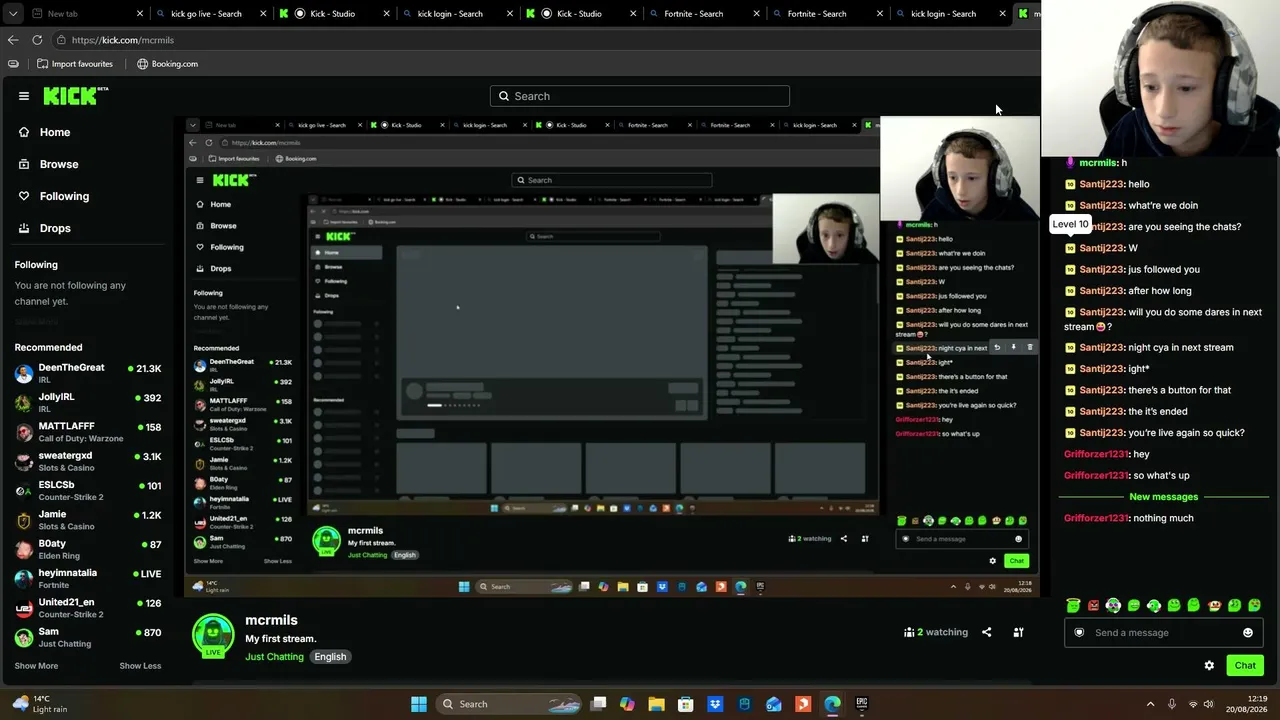Click the chat identity badge in message box
The height and width of the screenshot is (720, 1280).
(1079, 632)
